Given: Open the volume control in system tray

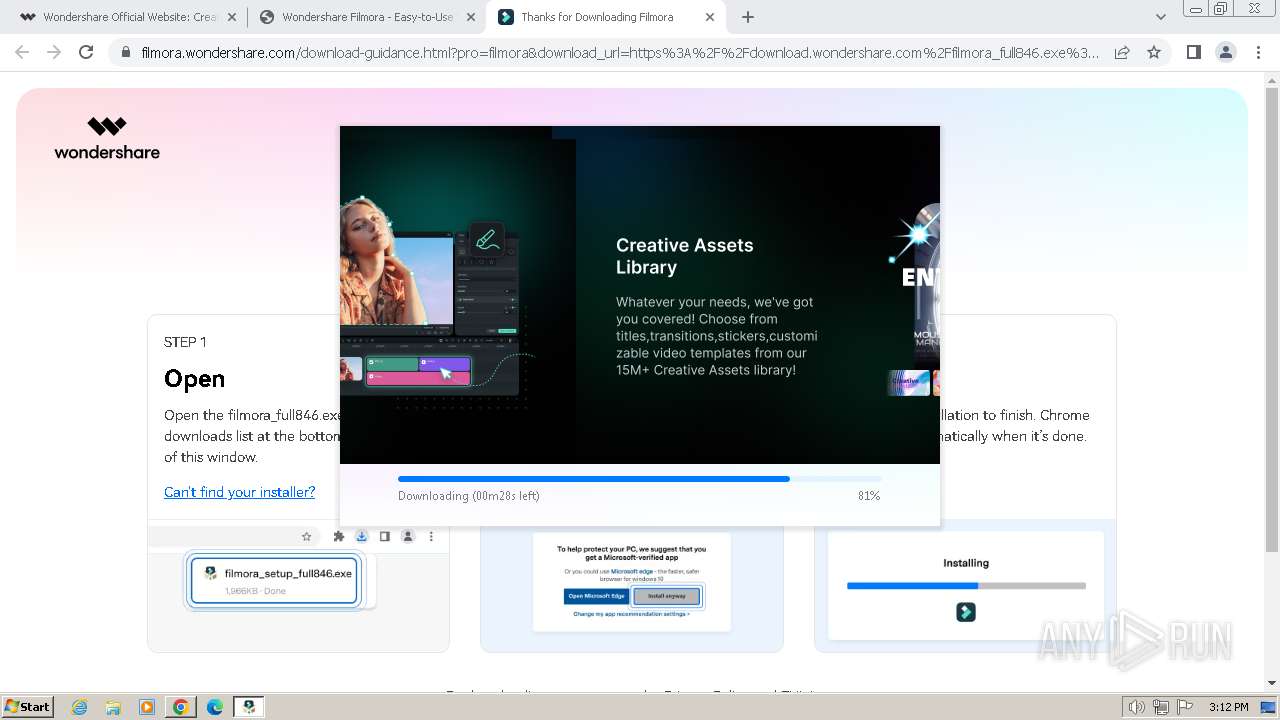Looking at the screenshot, I should point(1136,707).
